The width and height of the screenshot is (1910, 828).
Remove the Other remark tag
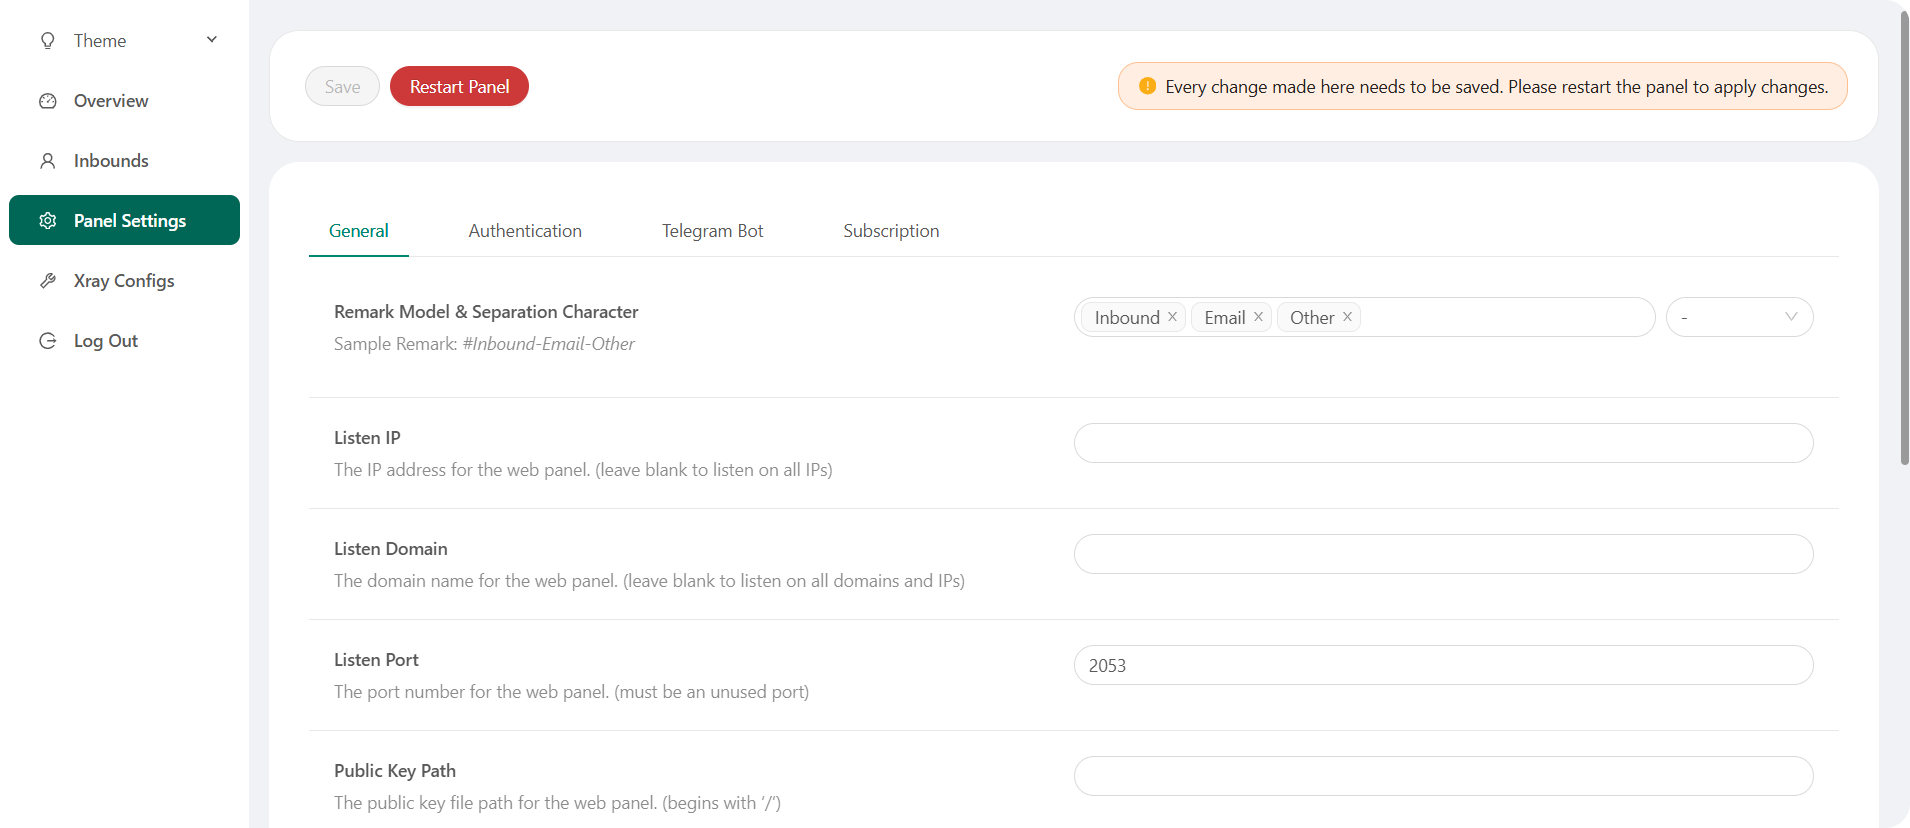pyautogui.click(x=1347, y=317)
